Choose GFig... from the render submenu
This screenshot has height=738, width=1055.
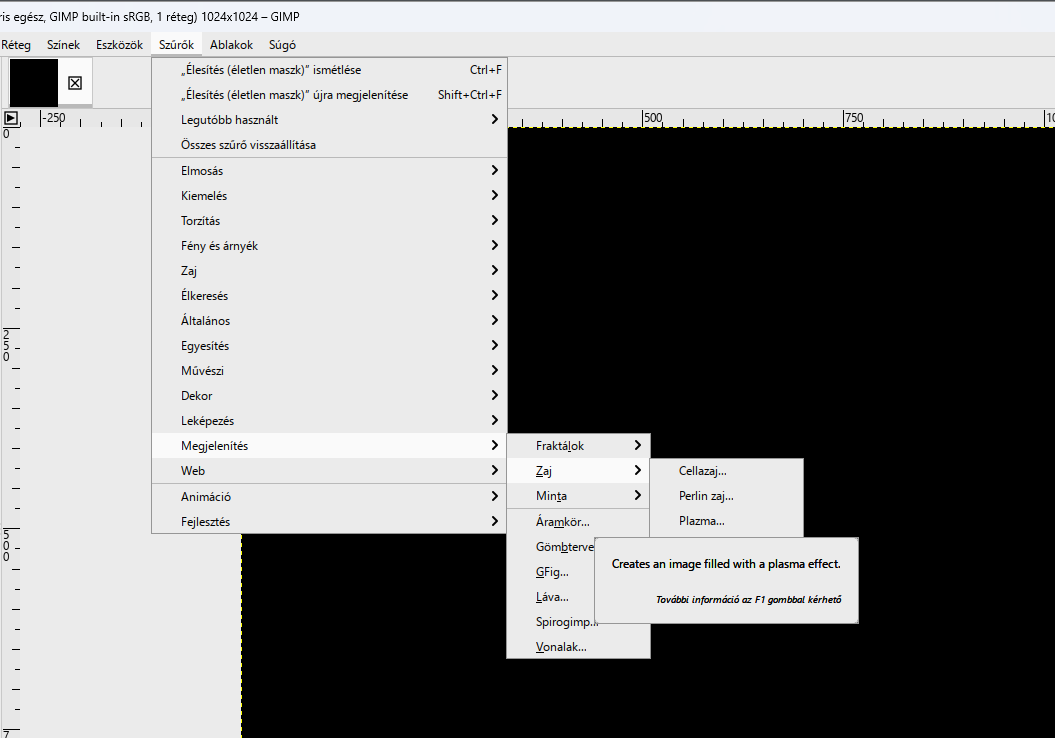[x=552, y=572]
